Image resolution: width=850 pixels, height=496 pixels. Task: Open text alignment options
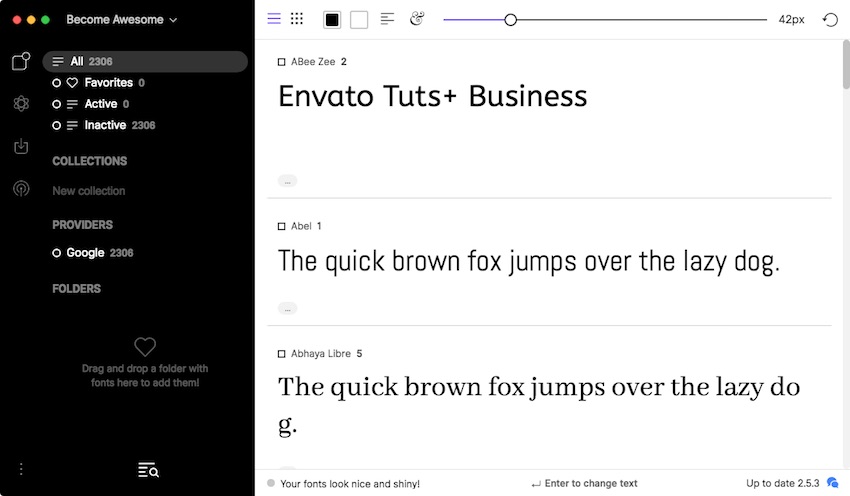[x=387, y=19]
